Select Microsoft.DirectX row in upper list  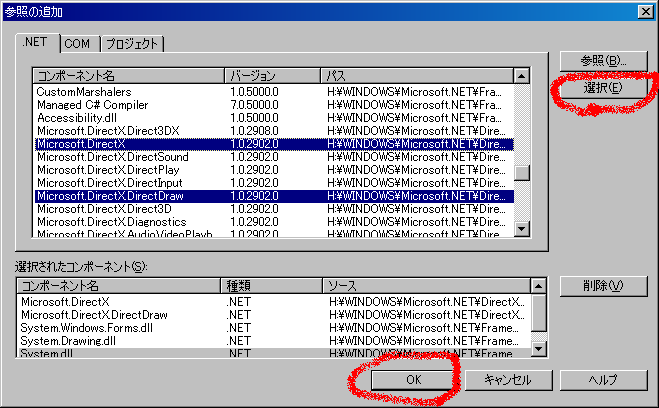tap(274, 144)
